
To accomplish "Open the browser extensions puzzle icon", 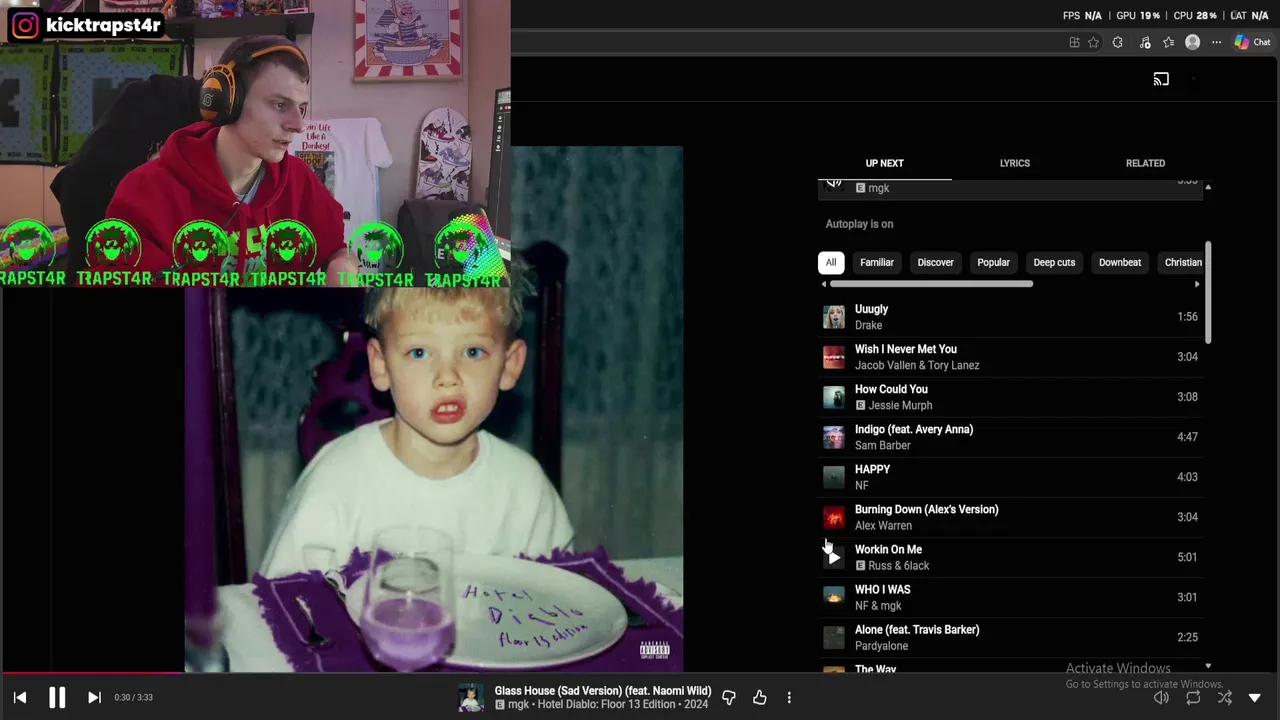I will [x=1117, y=42].
